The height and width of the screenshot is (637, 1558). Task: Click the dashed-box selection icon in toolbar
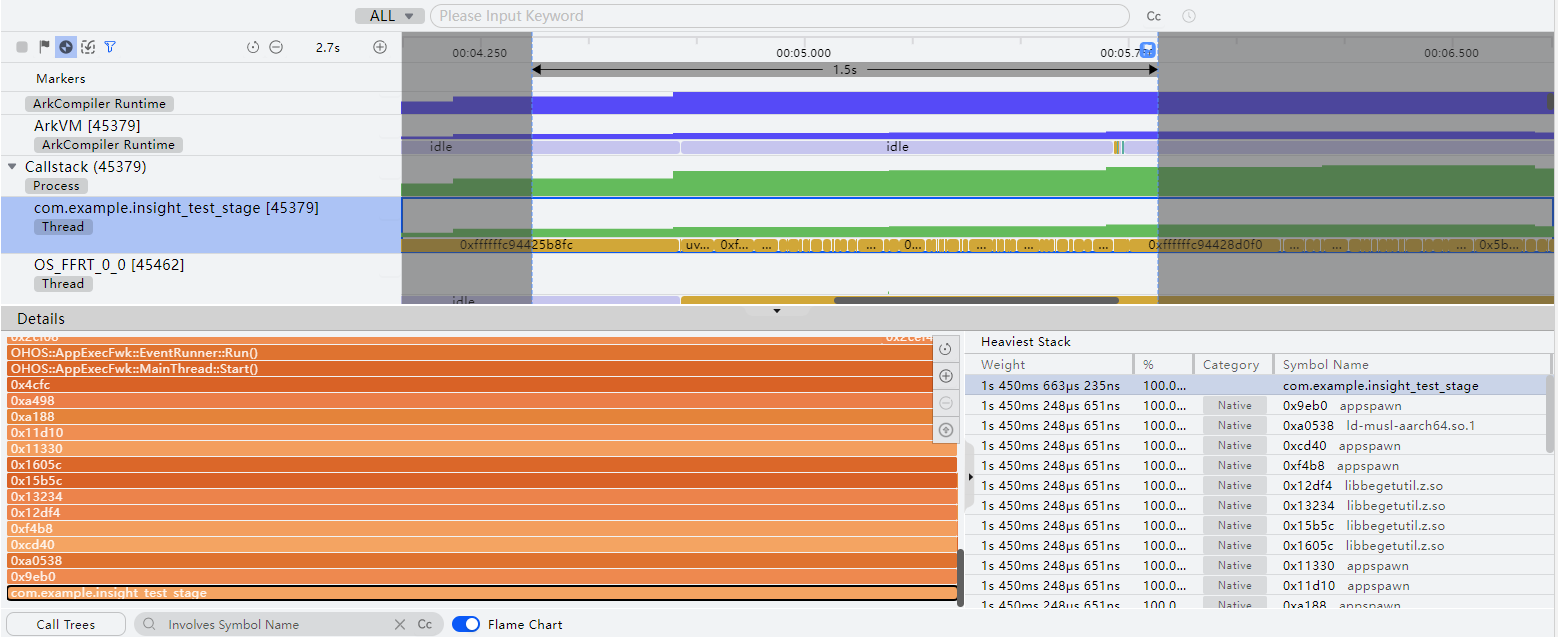coord(88,47)
